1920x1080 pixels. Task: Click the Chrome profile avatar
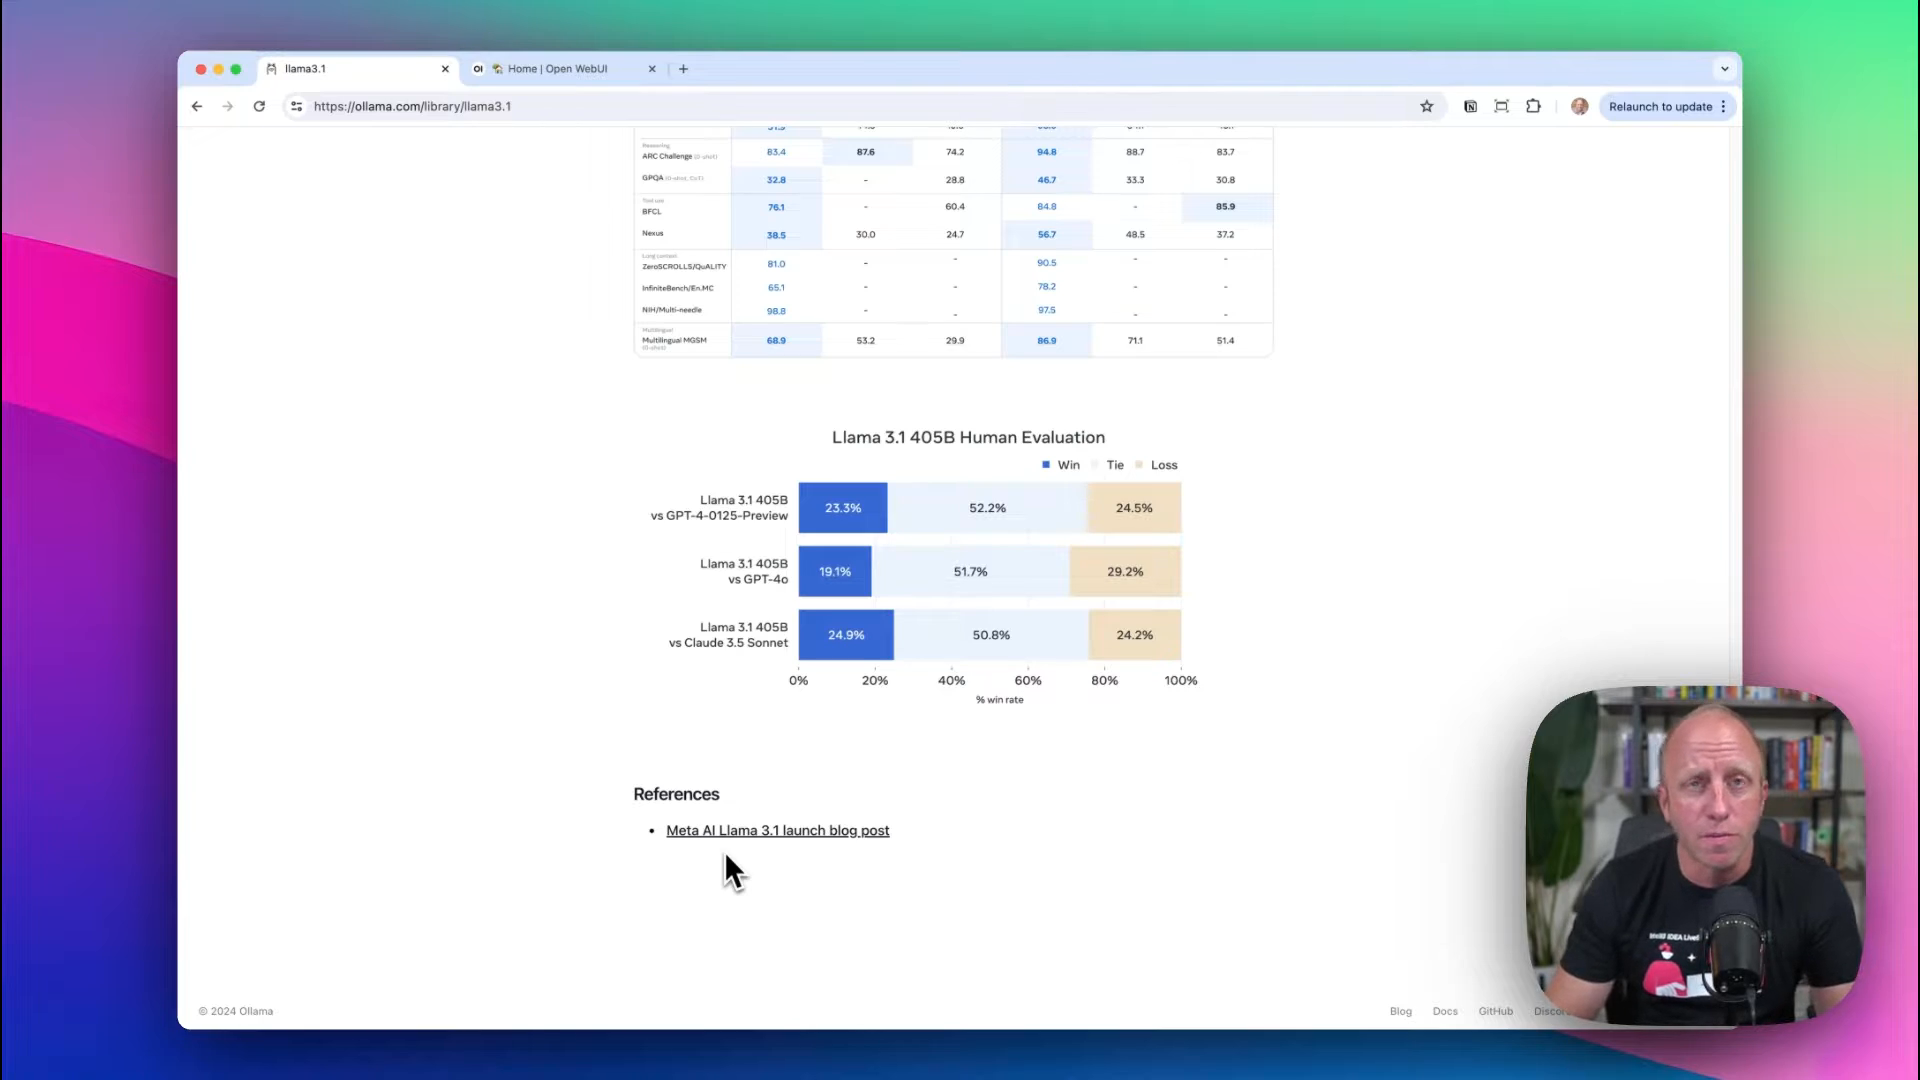pyautogui.click(x=1579, y=107)
